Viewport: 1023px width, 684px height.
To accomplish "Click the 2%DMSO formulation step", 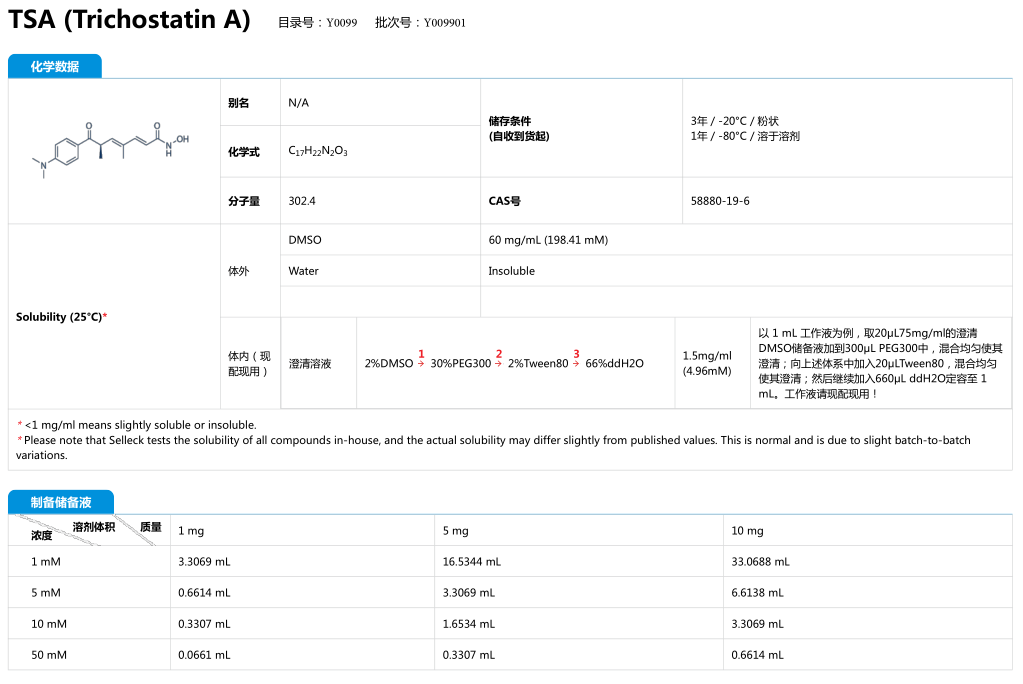I will click(x=389, y=364).
